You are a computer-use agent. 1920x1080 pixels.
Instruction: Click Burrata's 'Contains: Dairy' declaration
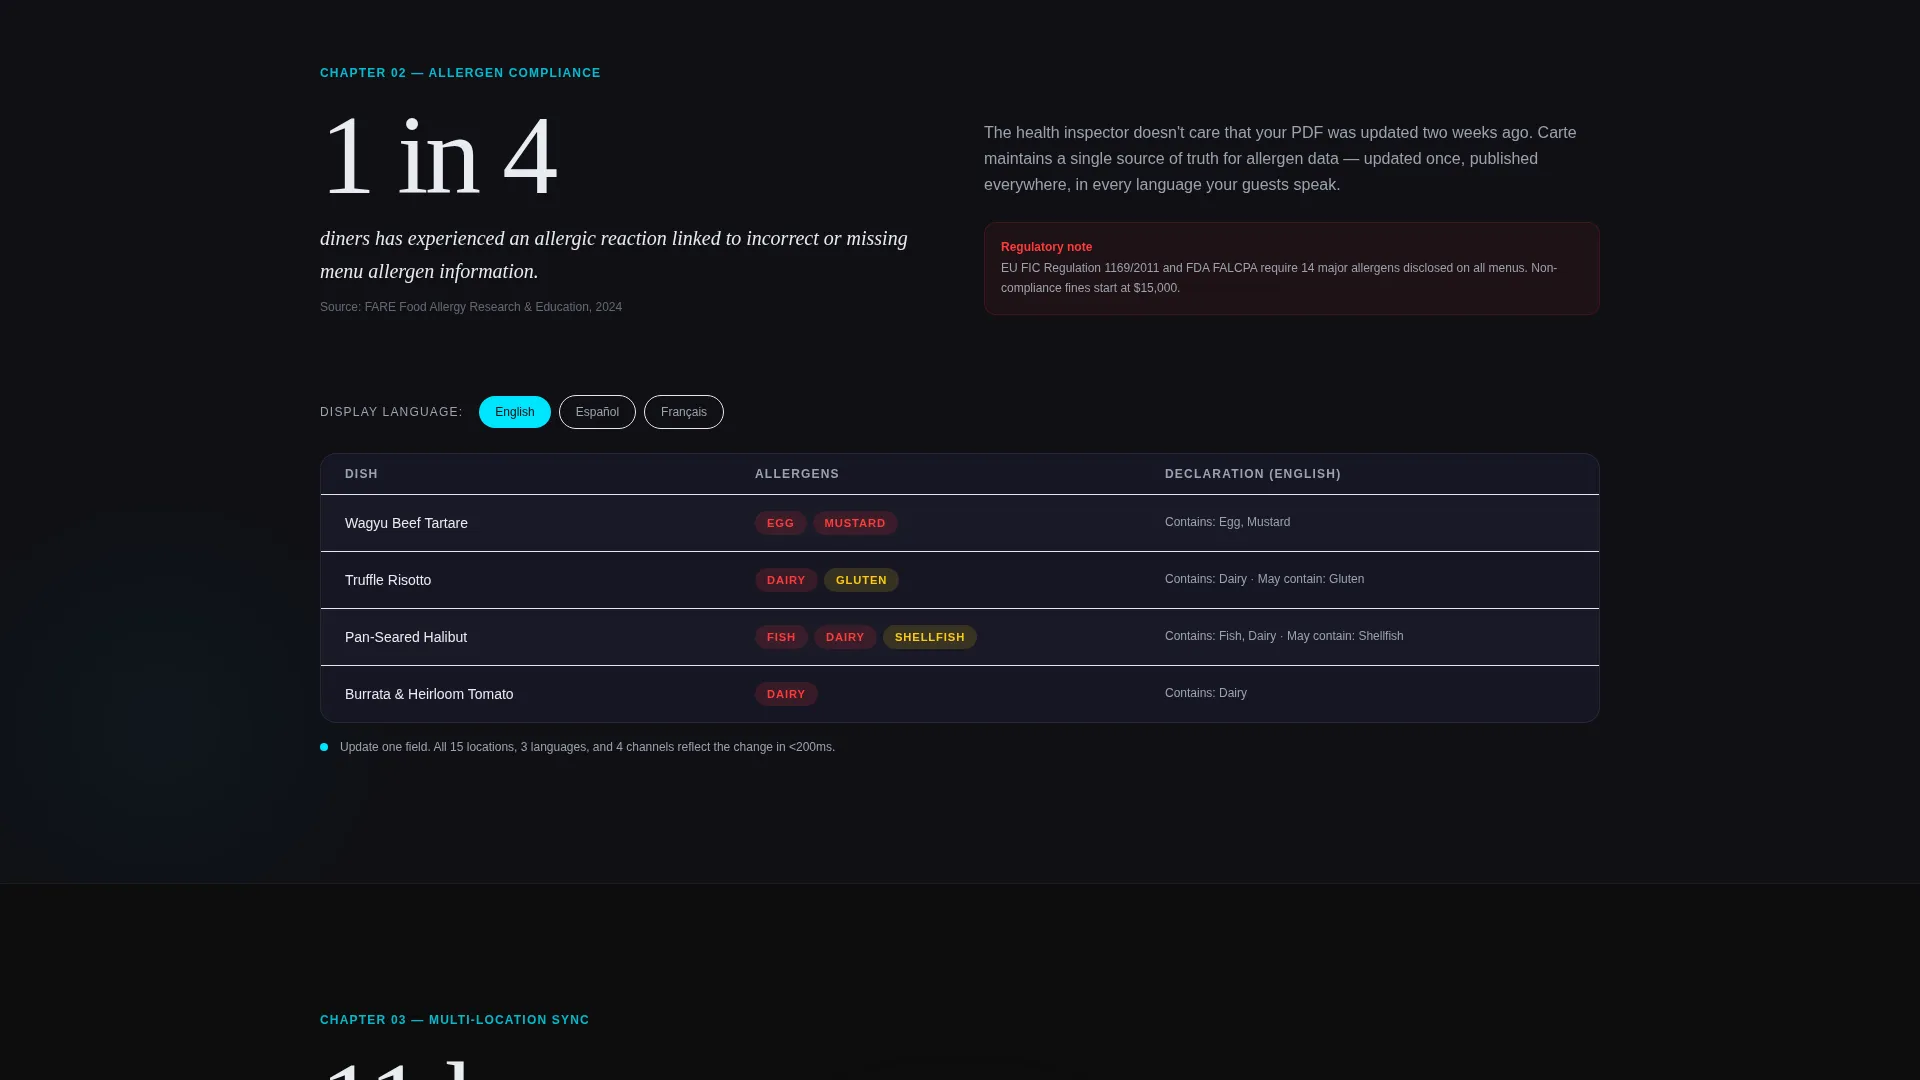(1205, 693)
